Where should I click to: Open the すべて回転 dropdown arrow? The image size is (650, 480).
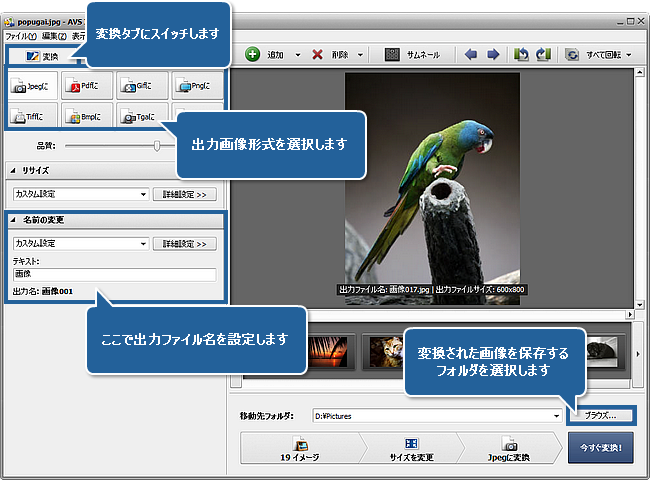click(x=629, y=55)
